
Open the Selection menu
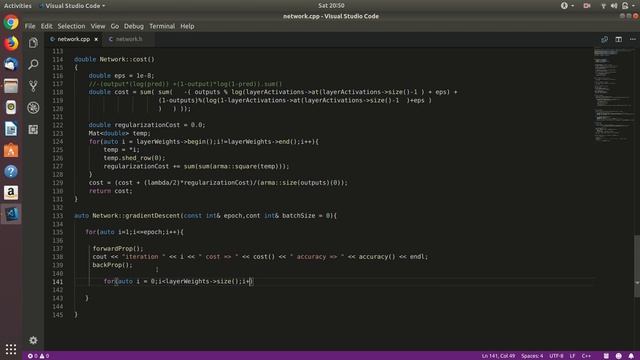pyautogui.click(x=71, y=26)
